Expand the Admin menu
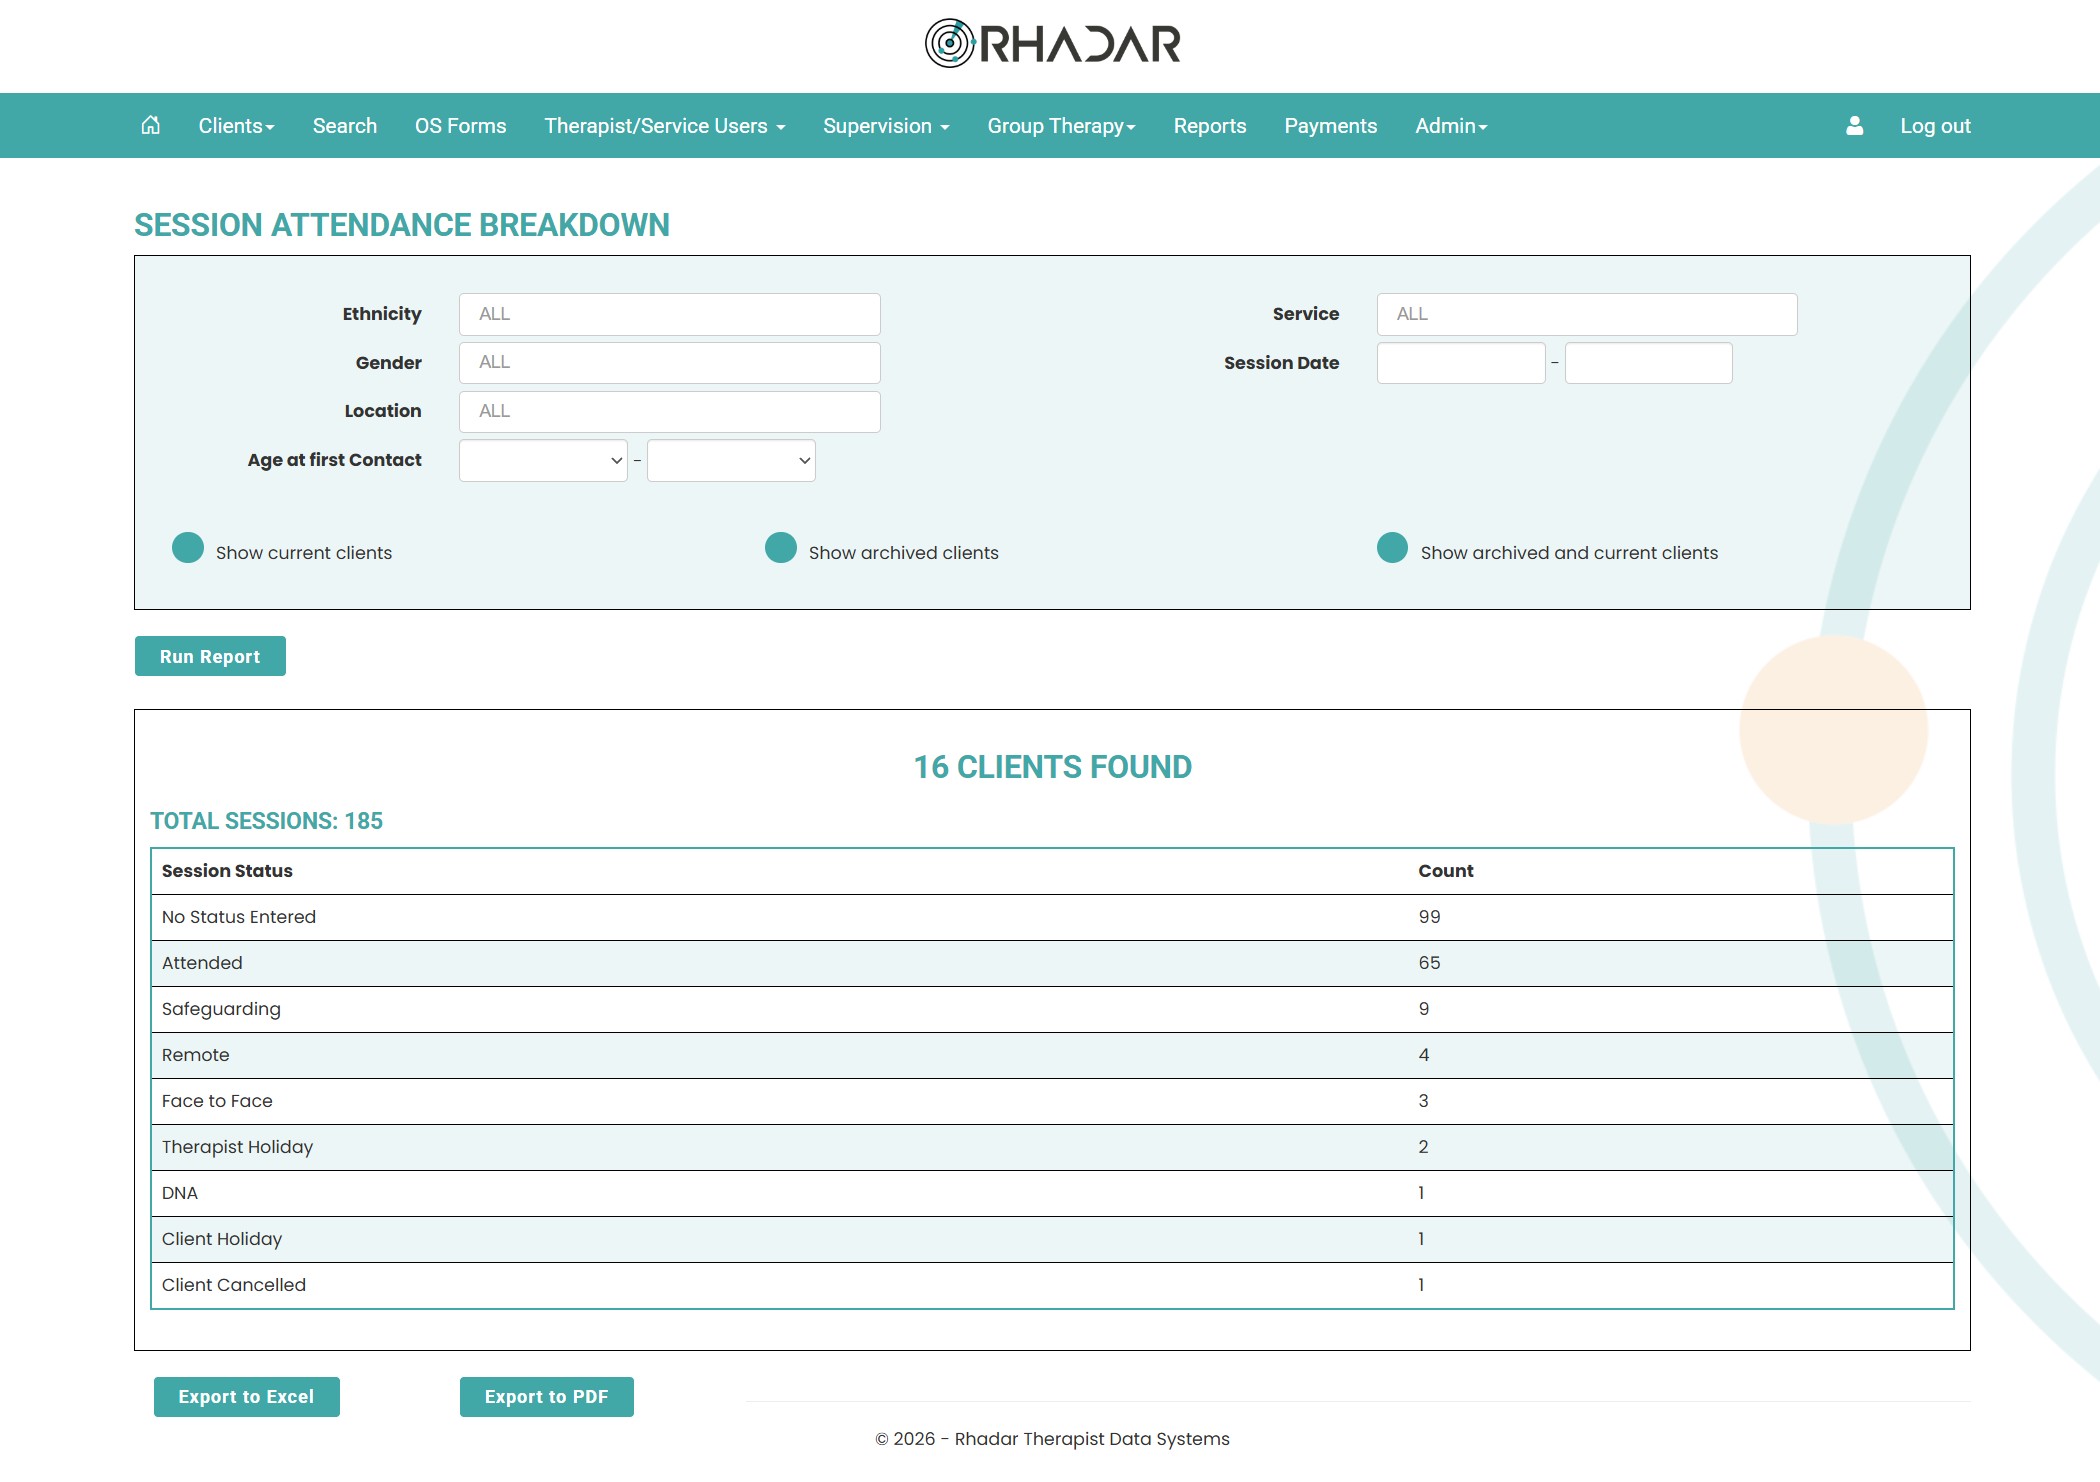Viewport: 2100px width, 1482px height. [x=1451, y=126]
